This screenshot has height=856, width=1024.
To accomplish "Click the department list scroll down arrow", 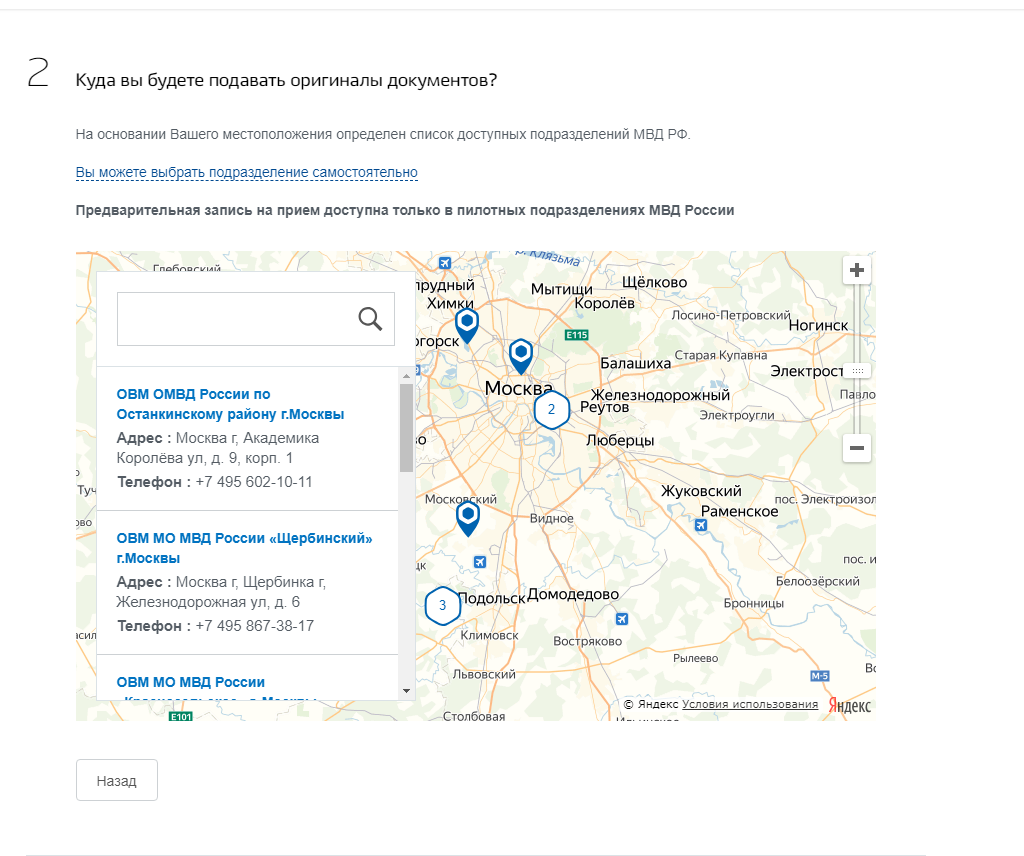I will tap(406, 690).
